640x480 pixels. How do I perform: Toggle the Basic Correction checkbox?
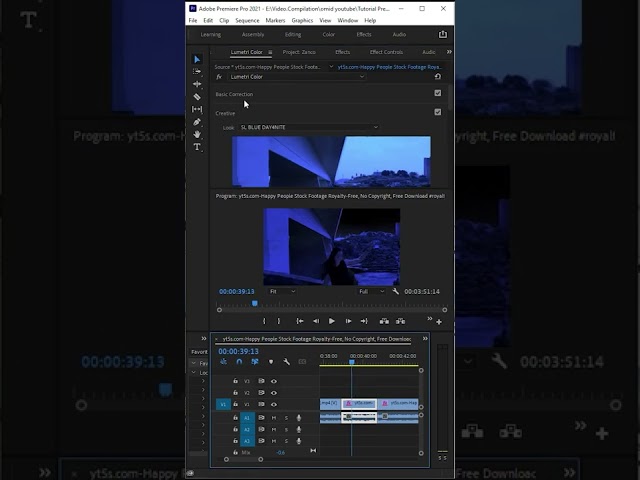(x=438, y=93)
